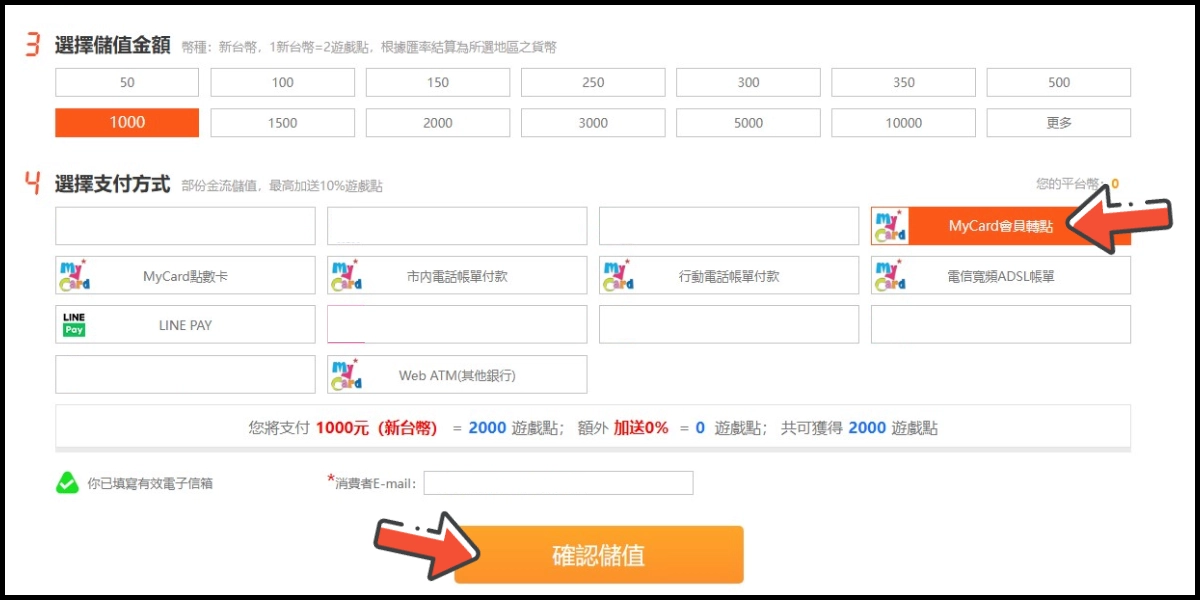Viewport: 1200px width, 600px height.
Task: Choose MyCard點數卡 payment method
Action: (185, 275)
